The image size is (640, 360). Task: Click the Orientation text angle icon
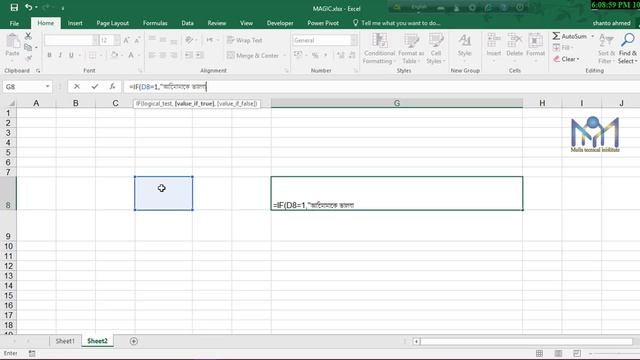[x=189, y=40]
